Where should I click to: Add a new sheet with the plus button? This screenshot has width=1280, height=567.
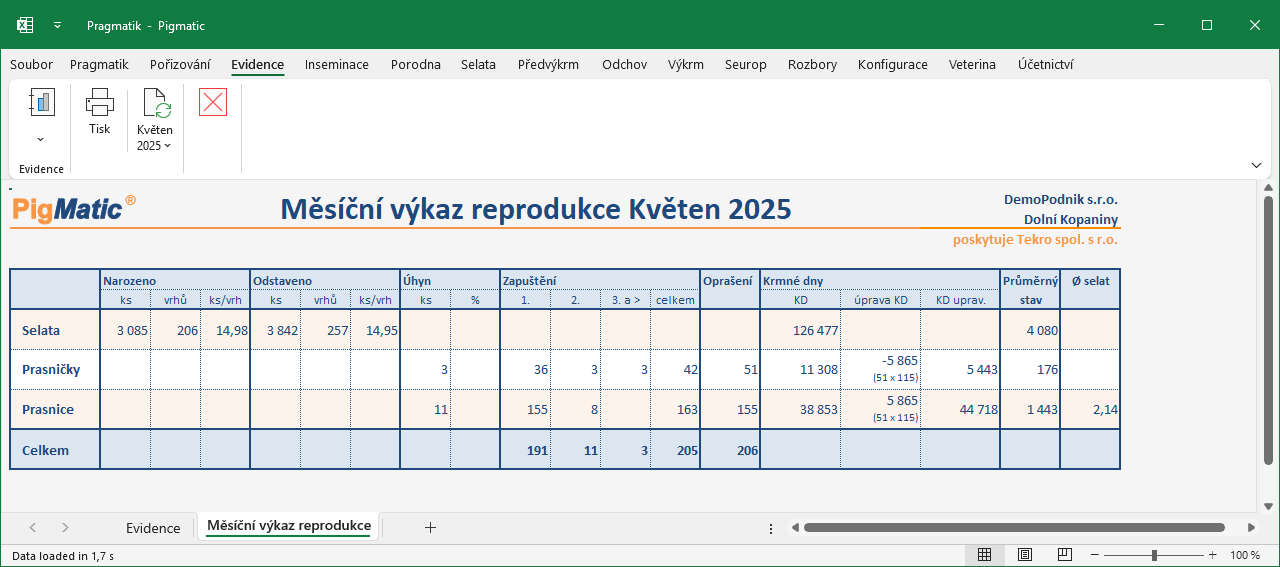point(430,528)
